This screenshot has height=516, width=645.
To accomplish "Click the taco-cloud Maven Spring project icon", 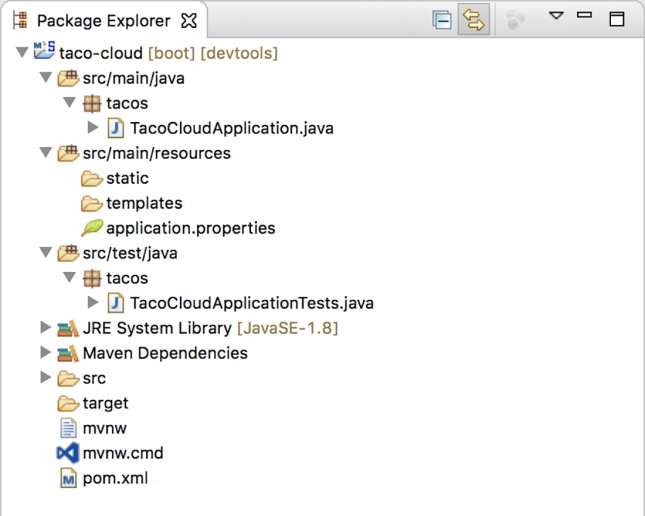I will click(44, 50).
